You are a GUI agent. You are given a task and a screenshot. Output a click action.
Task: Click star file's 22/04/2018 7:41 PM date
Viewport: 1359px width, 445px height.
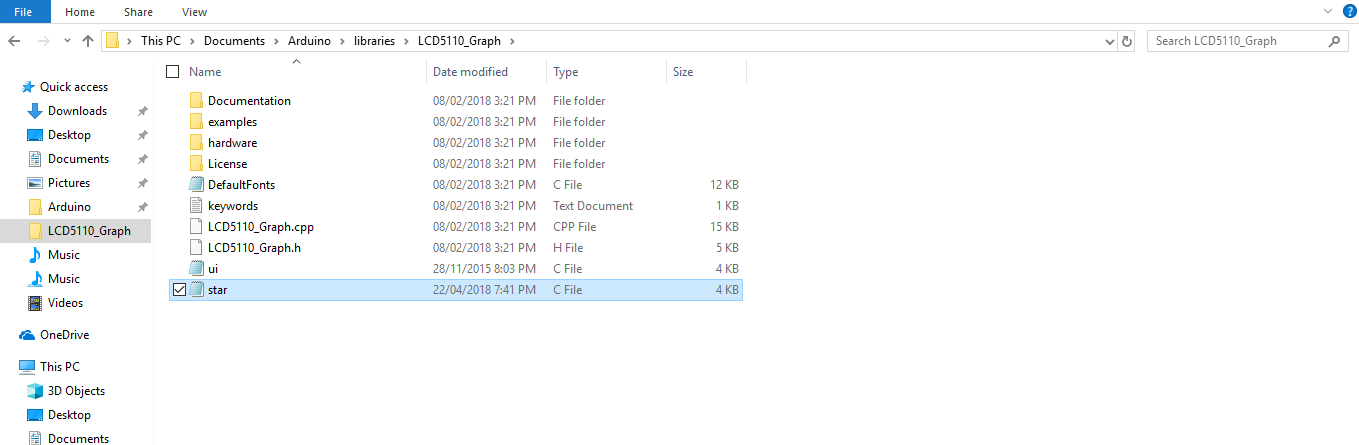pos(484,289)
